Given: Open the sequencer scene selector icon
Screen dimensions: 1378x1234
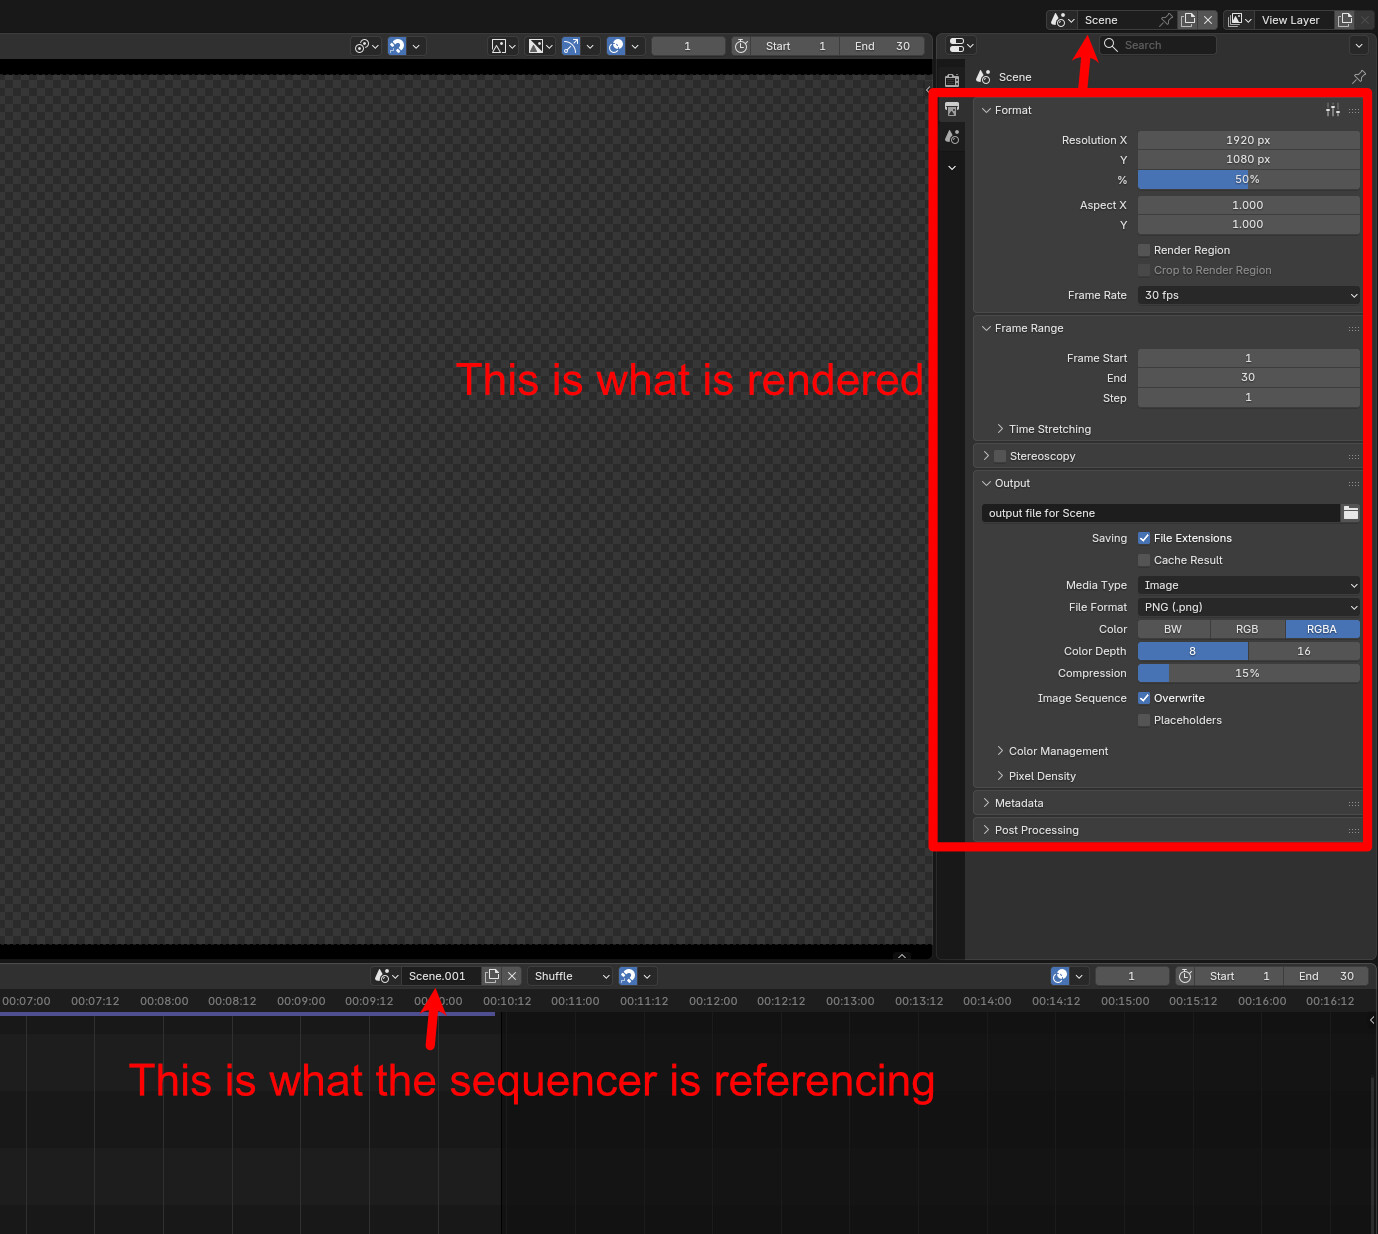Looking at the screenshot, I should (386, 976).
